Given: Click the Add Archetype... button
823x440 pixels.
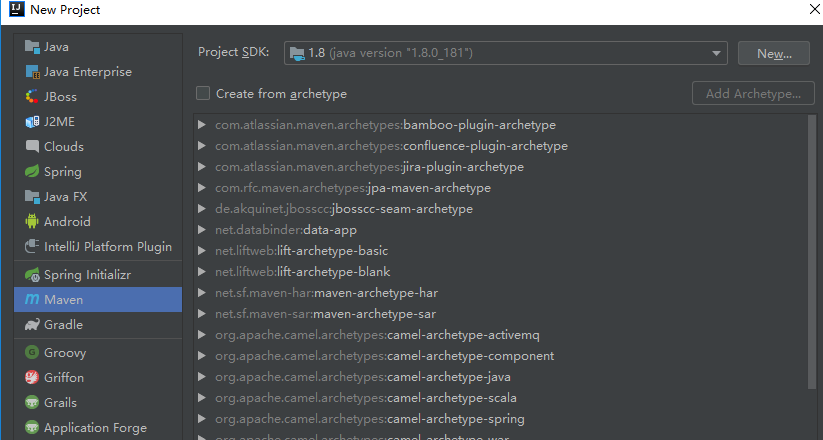Looking at the screenshot, I should pyautogui.click(x=753, y=93).
